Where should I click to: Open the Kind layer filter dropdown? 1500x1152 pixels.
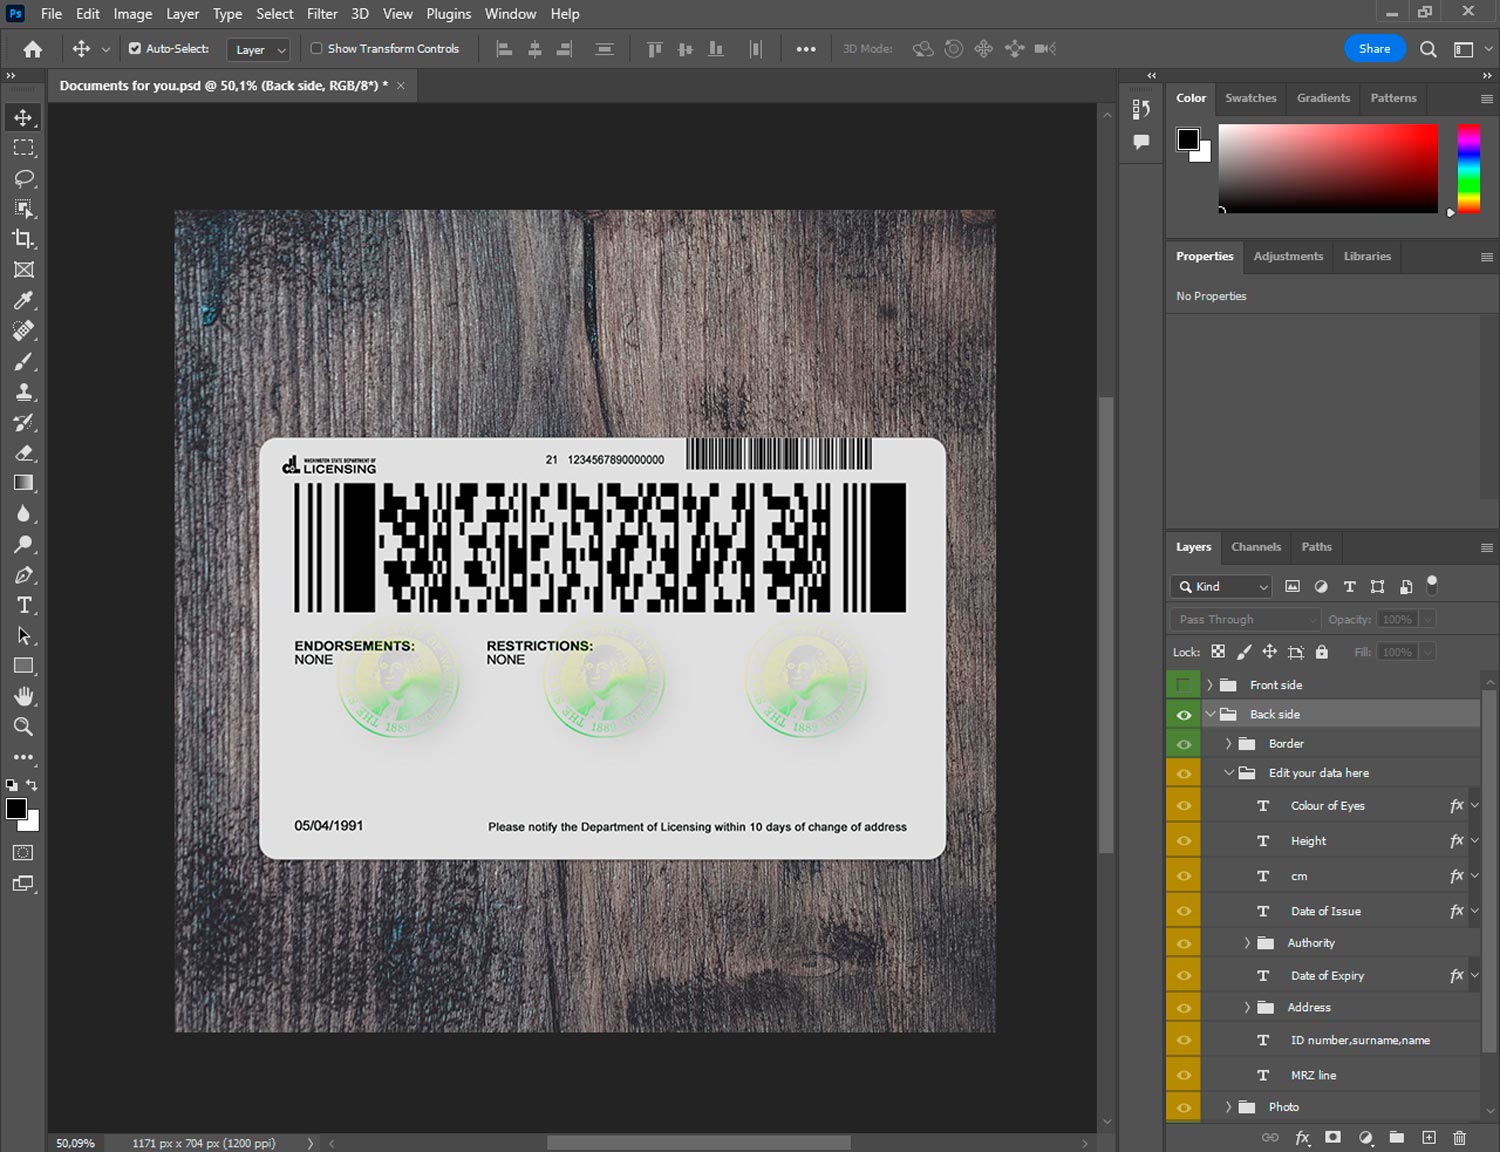(1221, 587)
